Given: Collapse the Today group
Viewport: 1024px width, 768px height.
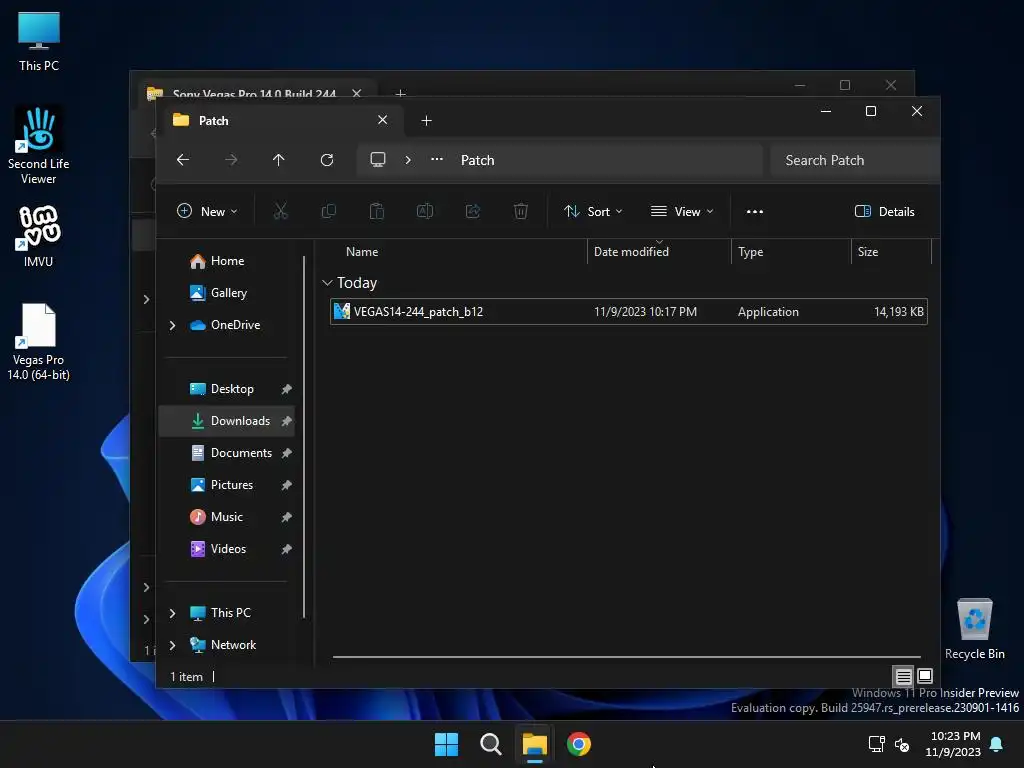Looking at the screenshot, I should (x=327, y=283).
